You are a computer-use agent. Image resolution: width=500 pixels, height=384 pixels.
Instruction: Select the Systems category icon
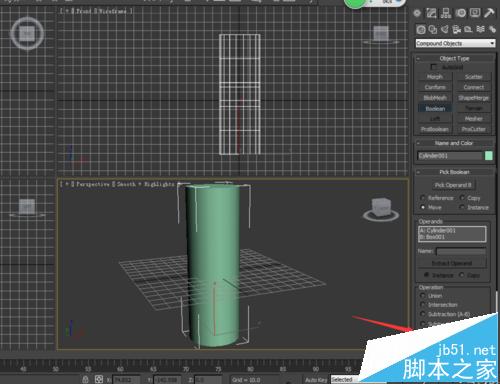pos(492,30)
